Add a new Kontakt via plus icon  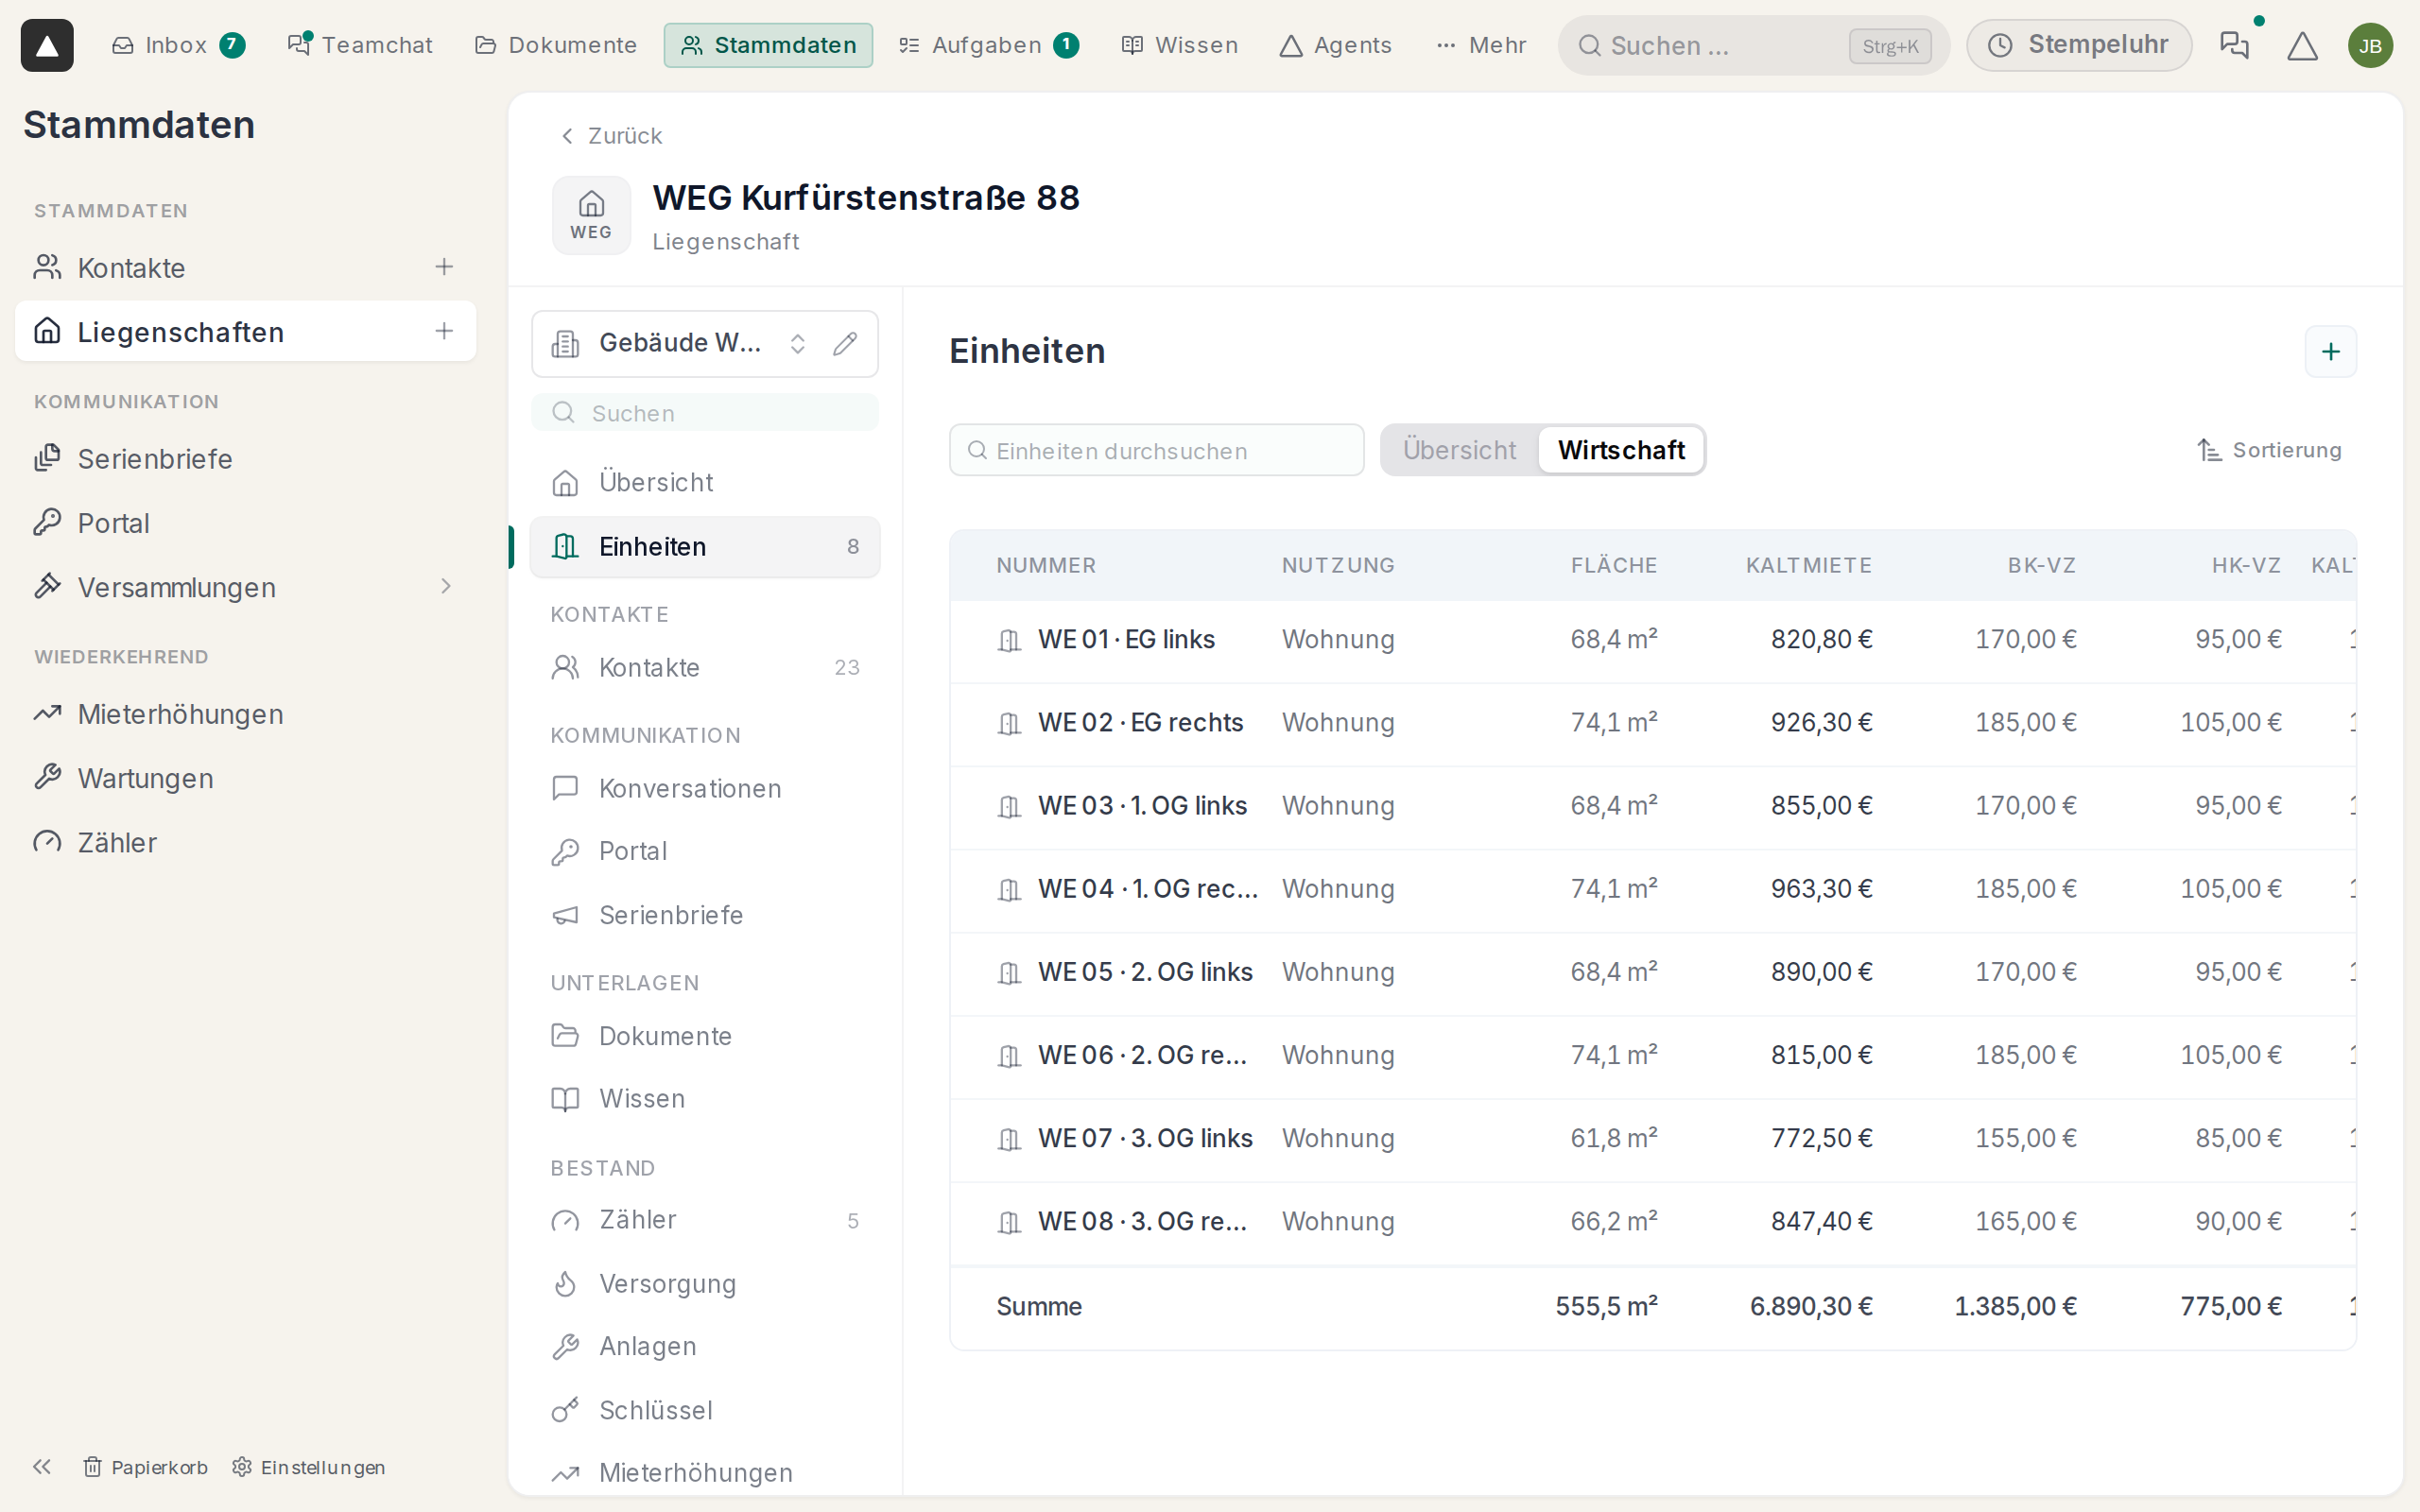click(444, 267)
